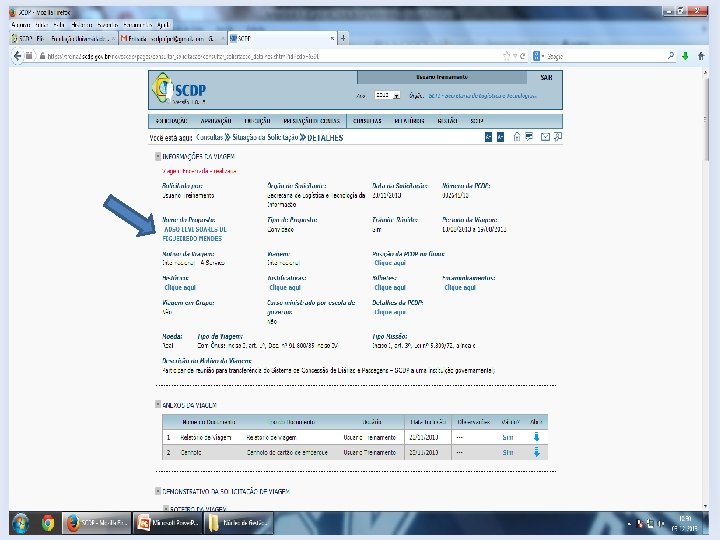The image size is (720, 540).
Task: Click the Firefox home icon in the toolbar
Action: pyautogui.click(x=701, y=56)
